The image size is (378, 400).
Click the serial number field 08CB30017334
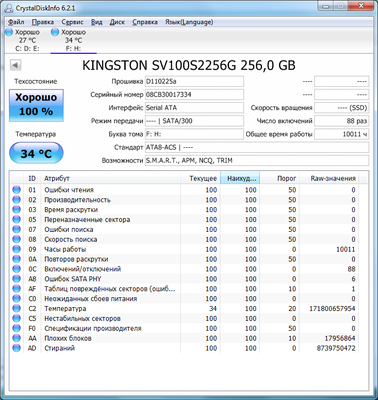pos(194,95)
